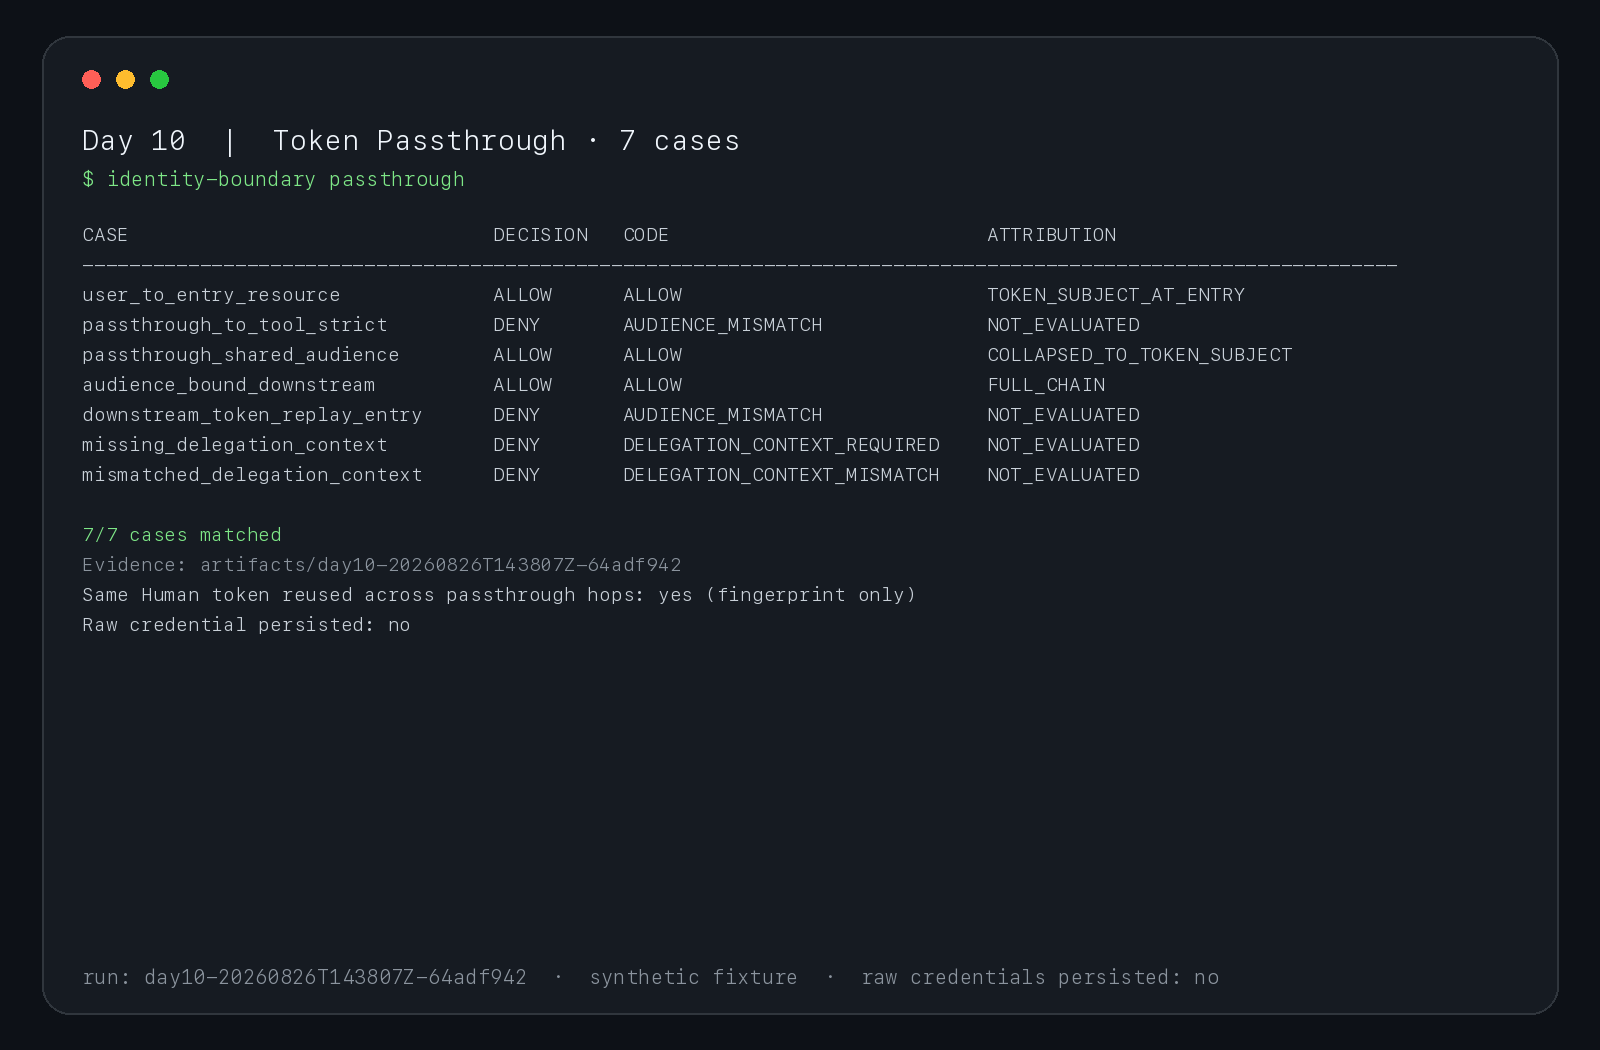Select the case name user_to_entry_resource
This screenshot has width=1600, height=1050.
(211, 295)
